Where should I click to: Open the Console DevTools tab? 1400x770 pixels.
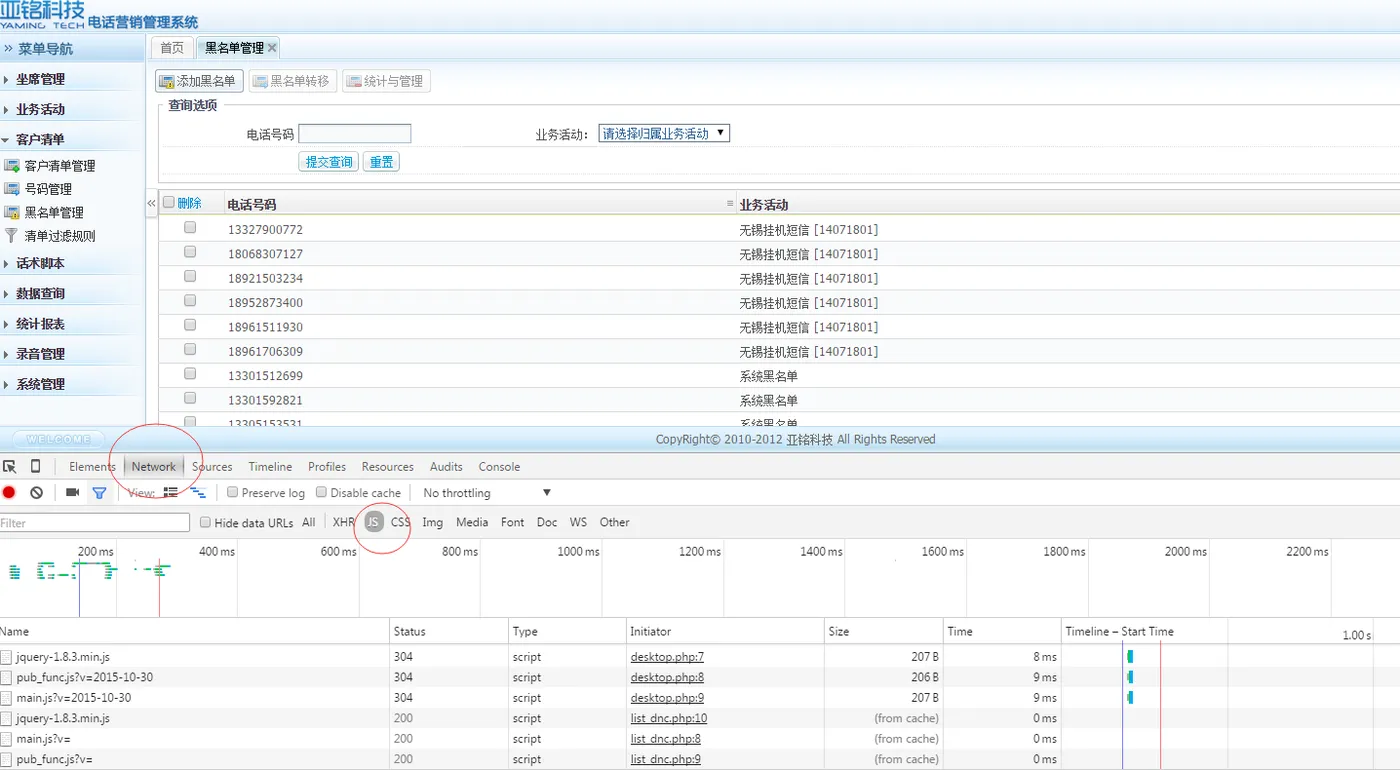[x=499, y=467]
